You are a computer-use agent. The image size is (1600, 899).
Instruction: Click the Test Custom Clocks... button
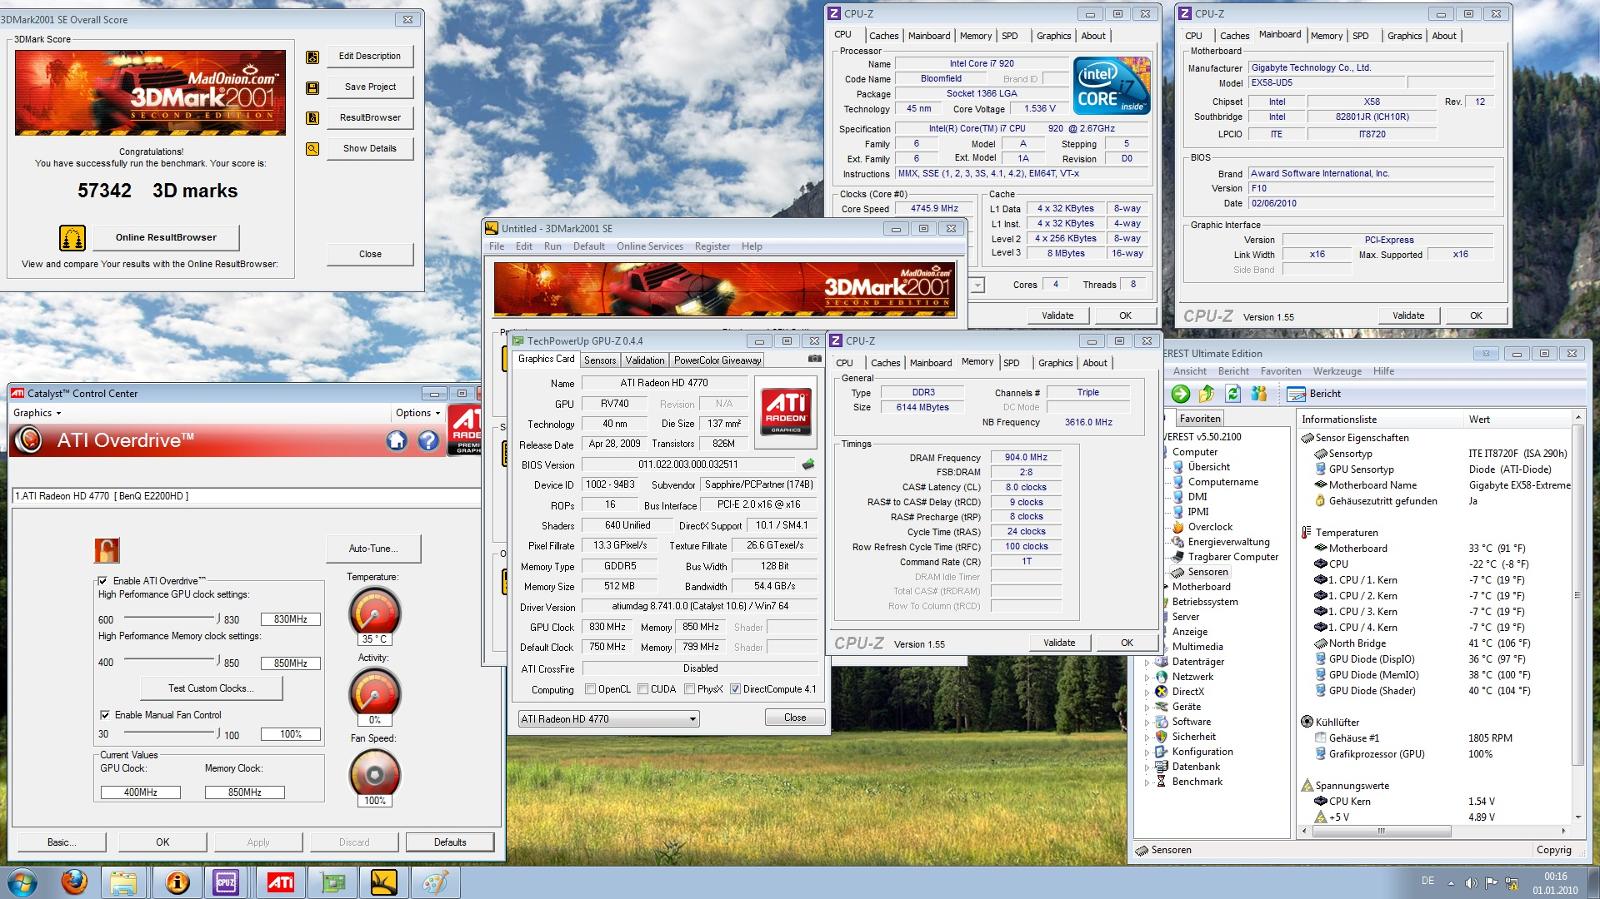(x=211, y=689)
